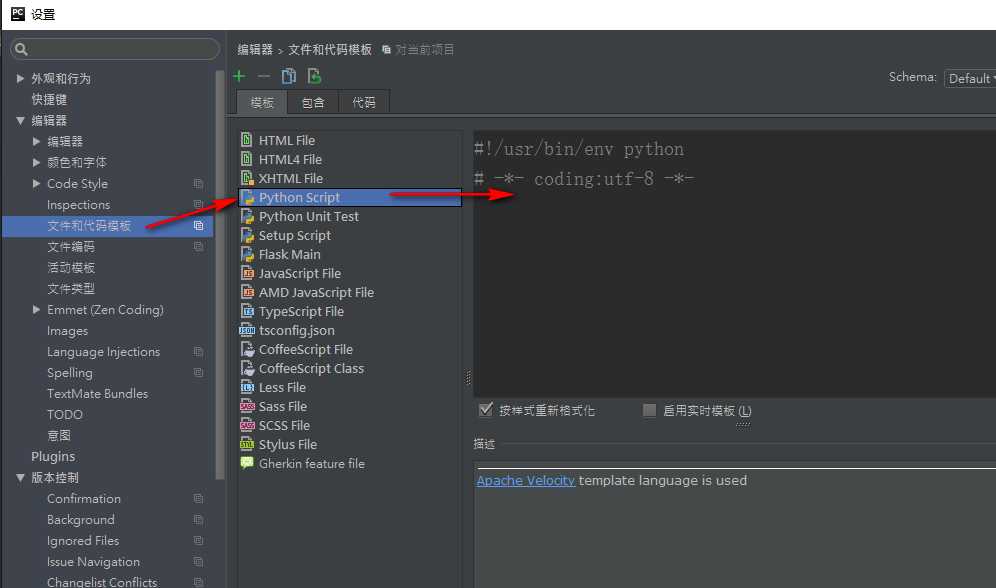This screenshot has height=588, width=996.
Task: Collapse the 版本控制 settings group
Action: [x=20, y=477]
